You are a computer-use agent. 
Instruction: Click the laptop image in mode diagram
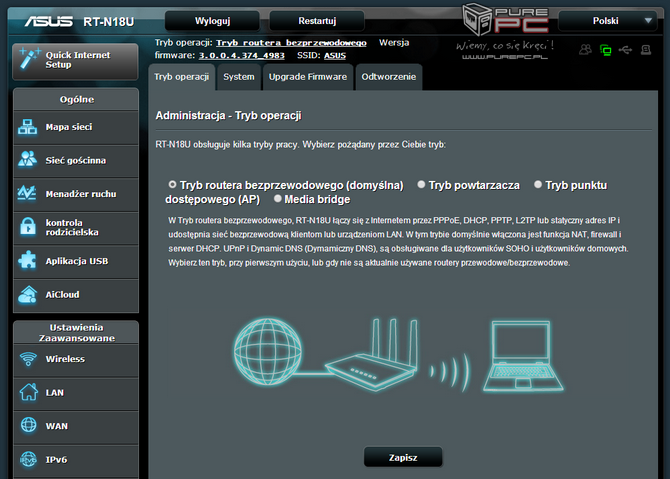pyautogui.click(x=523, y=356)
